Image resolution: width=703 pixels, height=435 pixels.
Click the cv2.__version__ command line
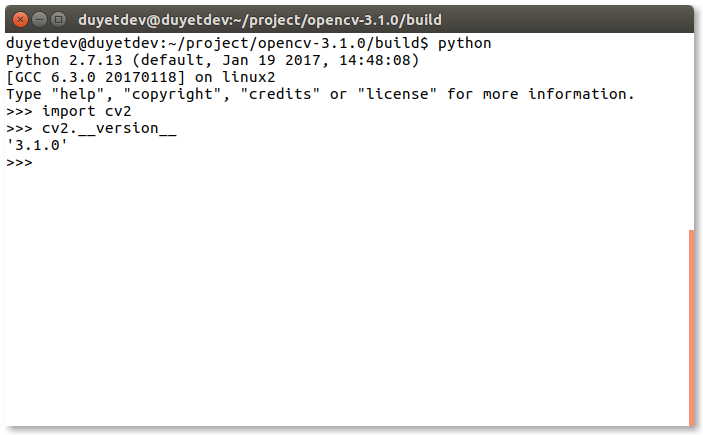pos(91,129)
